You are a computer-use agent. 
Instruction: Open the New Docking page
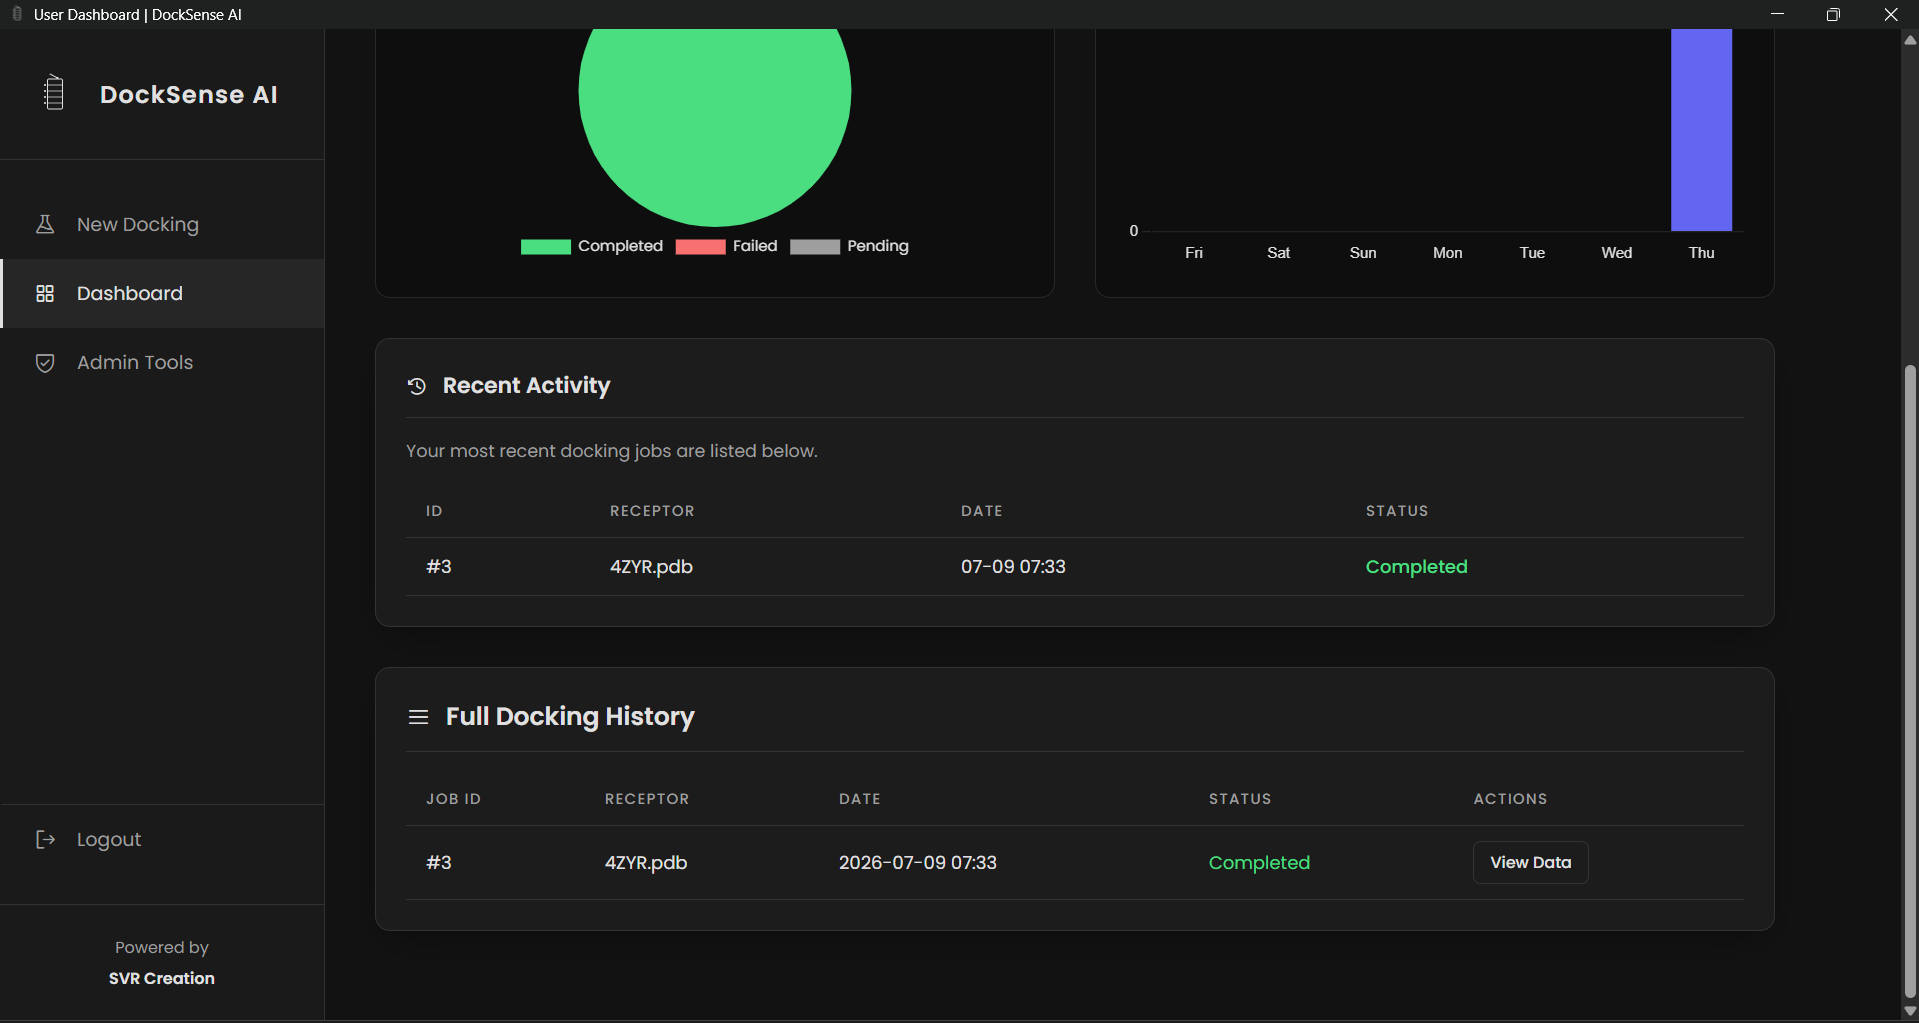[162, 224]
